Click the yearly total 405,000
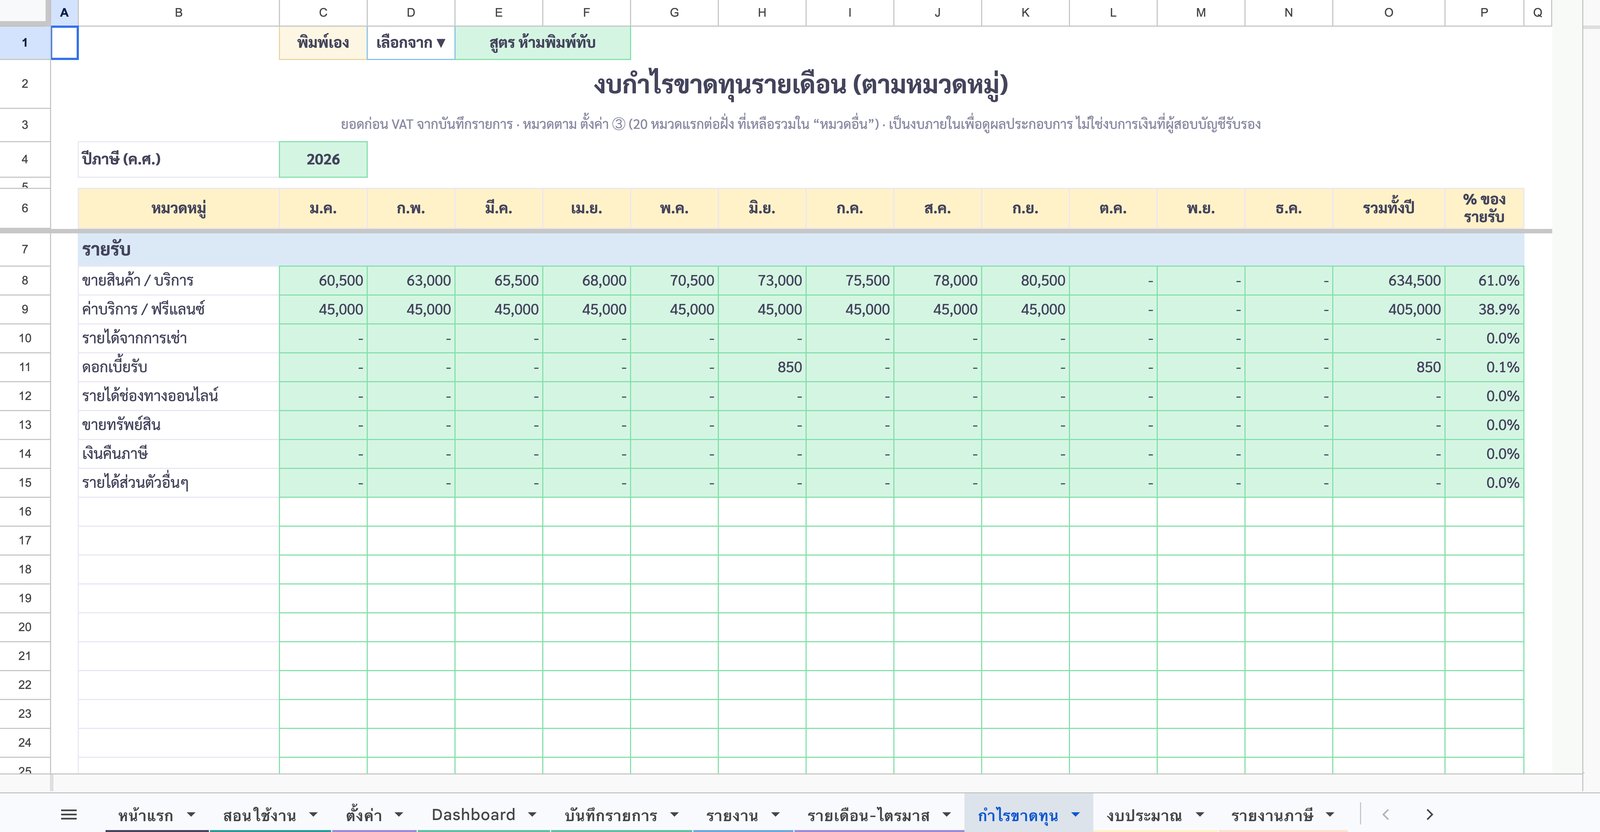Viewport: 1600px width, 832px height. pyautogui.click(x=1388, y=309)
